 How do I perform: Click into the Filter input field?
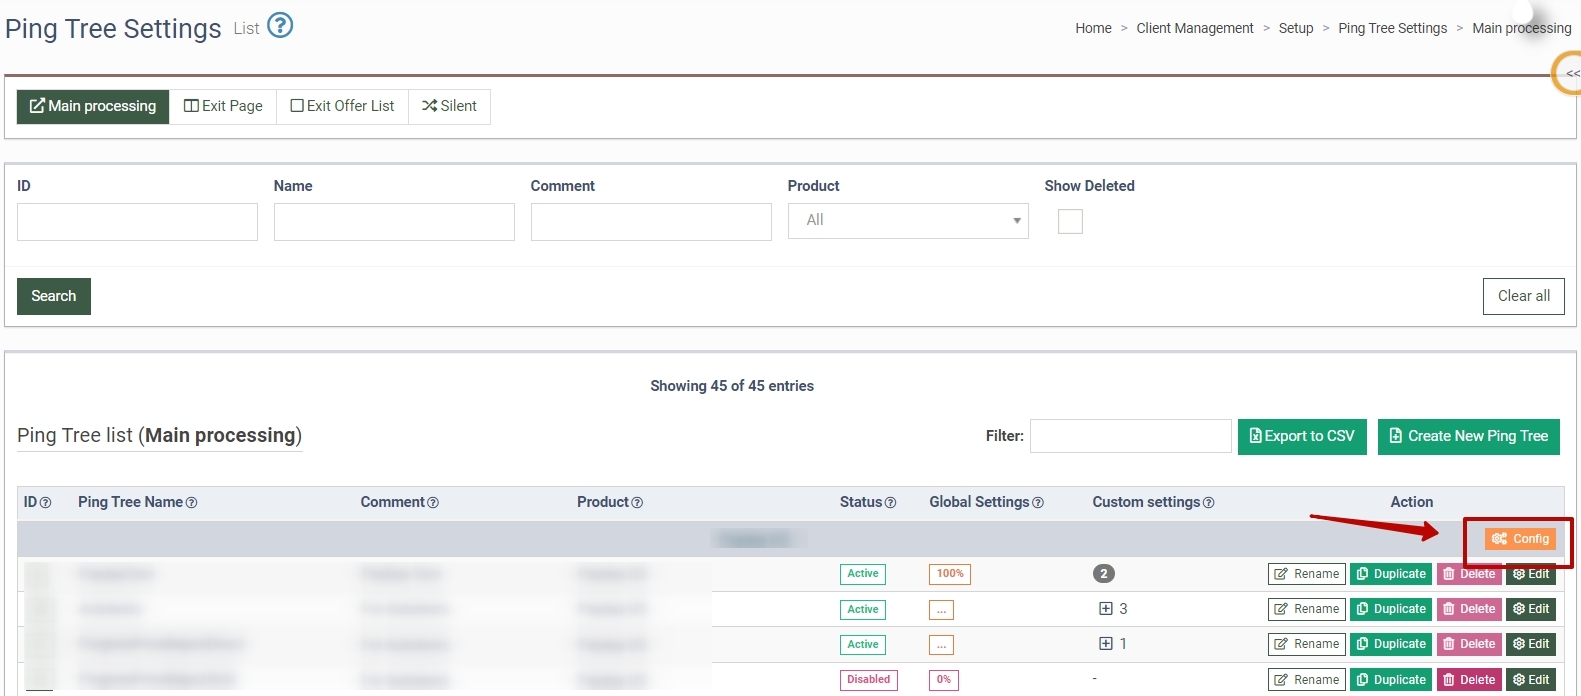[x=1131, y=436]
